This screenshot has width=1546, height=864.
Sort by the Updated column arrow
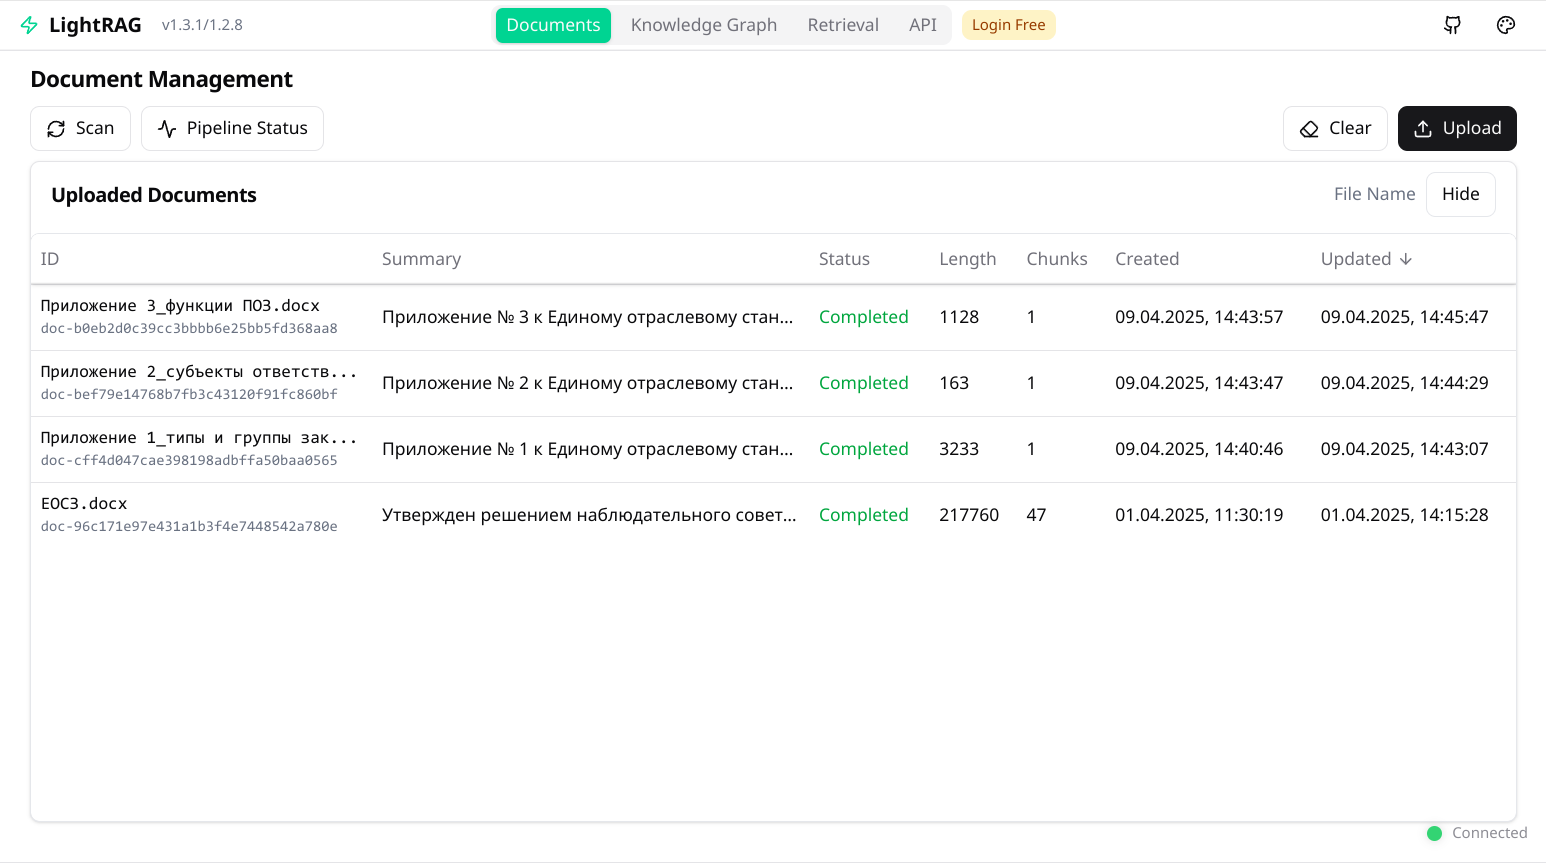[x=1406, y=259]
